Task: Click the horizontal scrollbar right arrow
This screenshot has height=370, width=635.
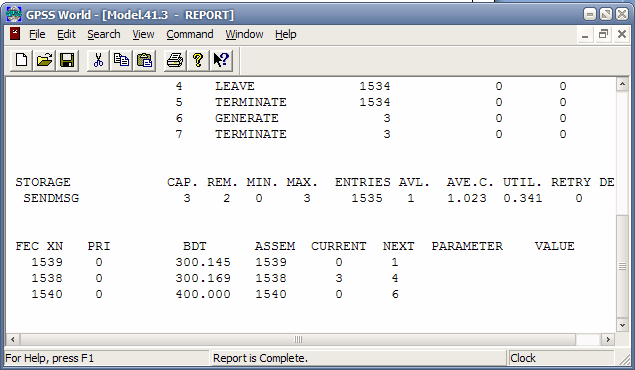Action: point(608,339)
